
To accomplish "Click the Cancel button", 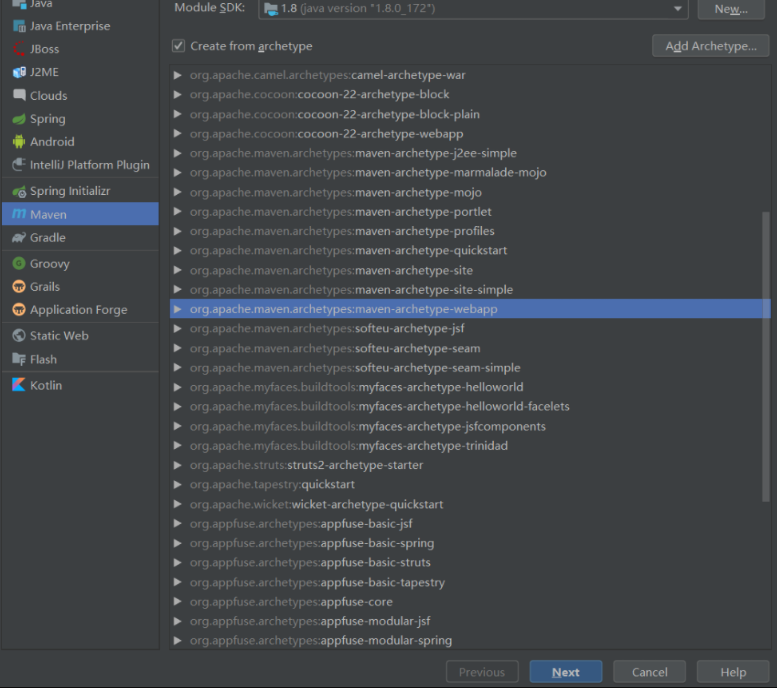I will (650, 672).
